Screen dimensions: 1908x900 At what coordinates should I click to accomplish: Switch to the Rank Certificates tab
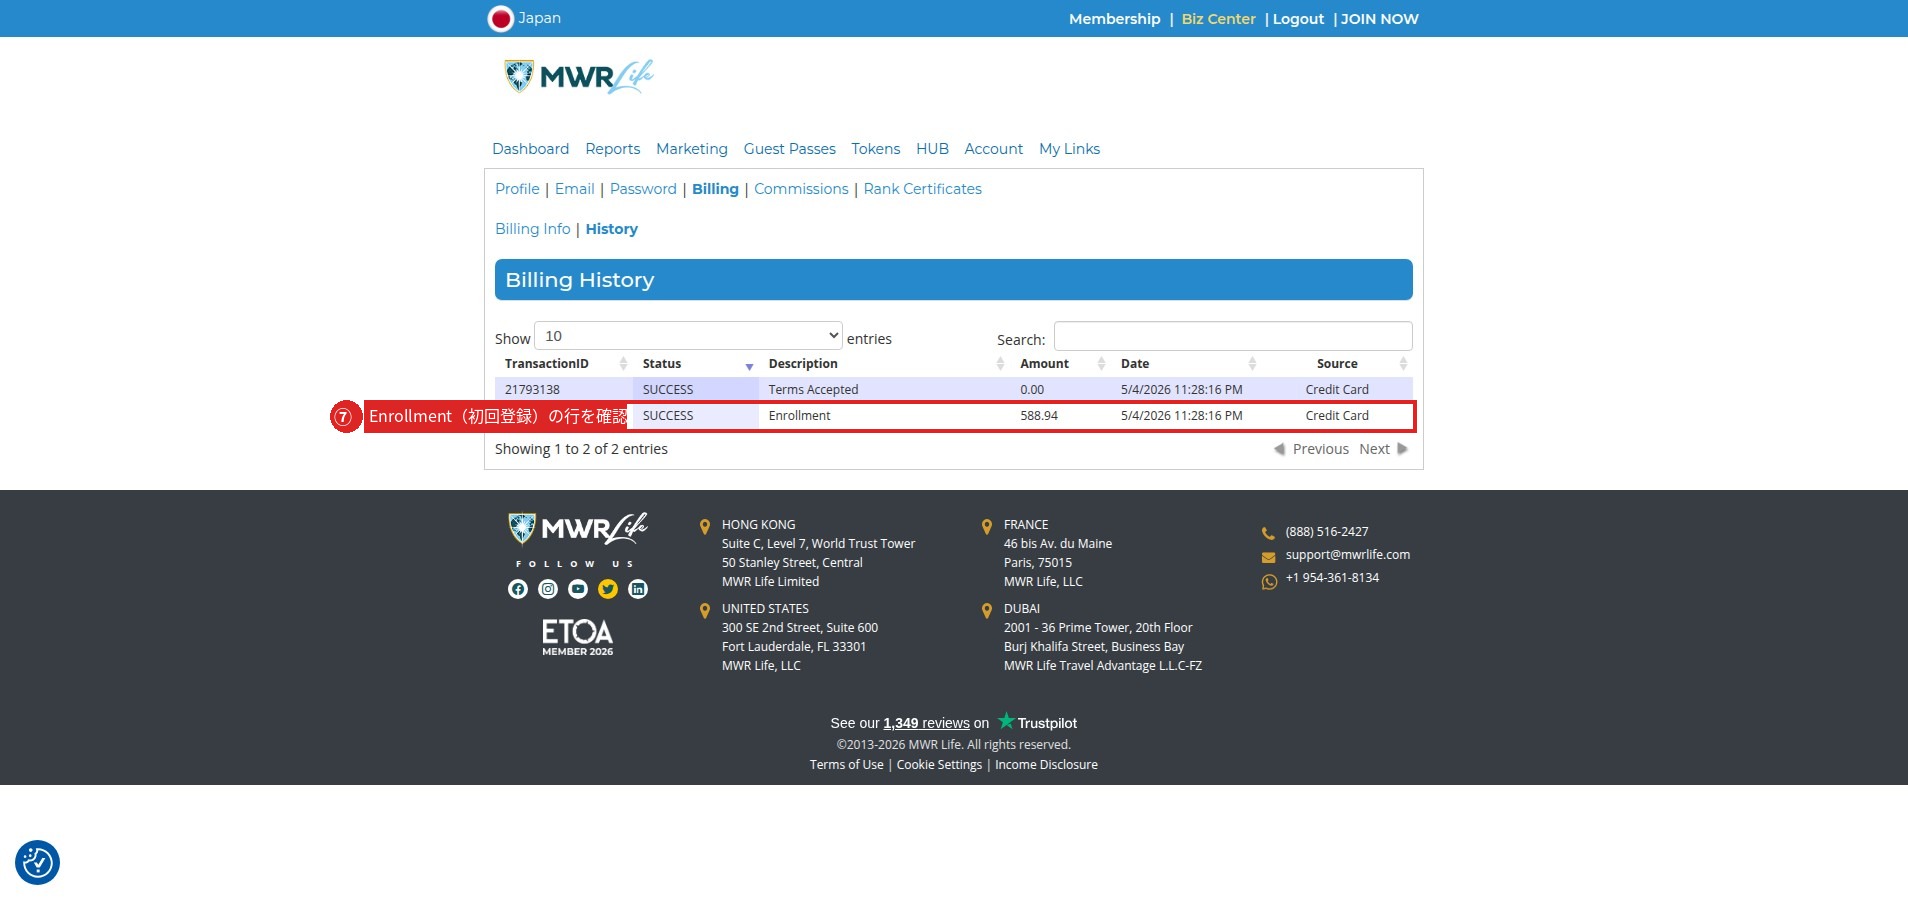[x=922, y=189]
